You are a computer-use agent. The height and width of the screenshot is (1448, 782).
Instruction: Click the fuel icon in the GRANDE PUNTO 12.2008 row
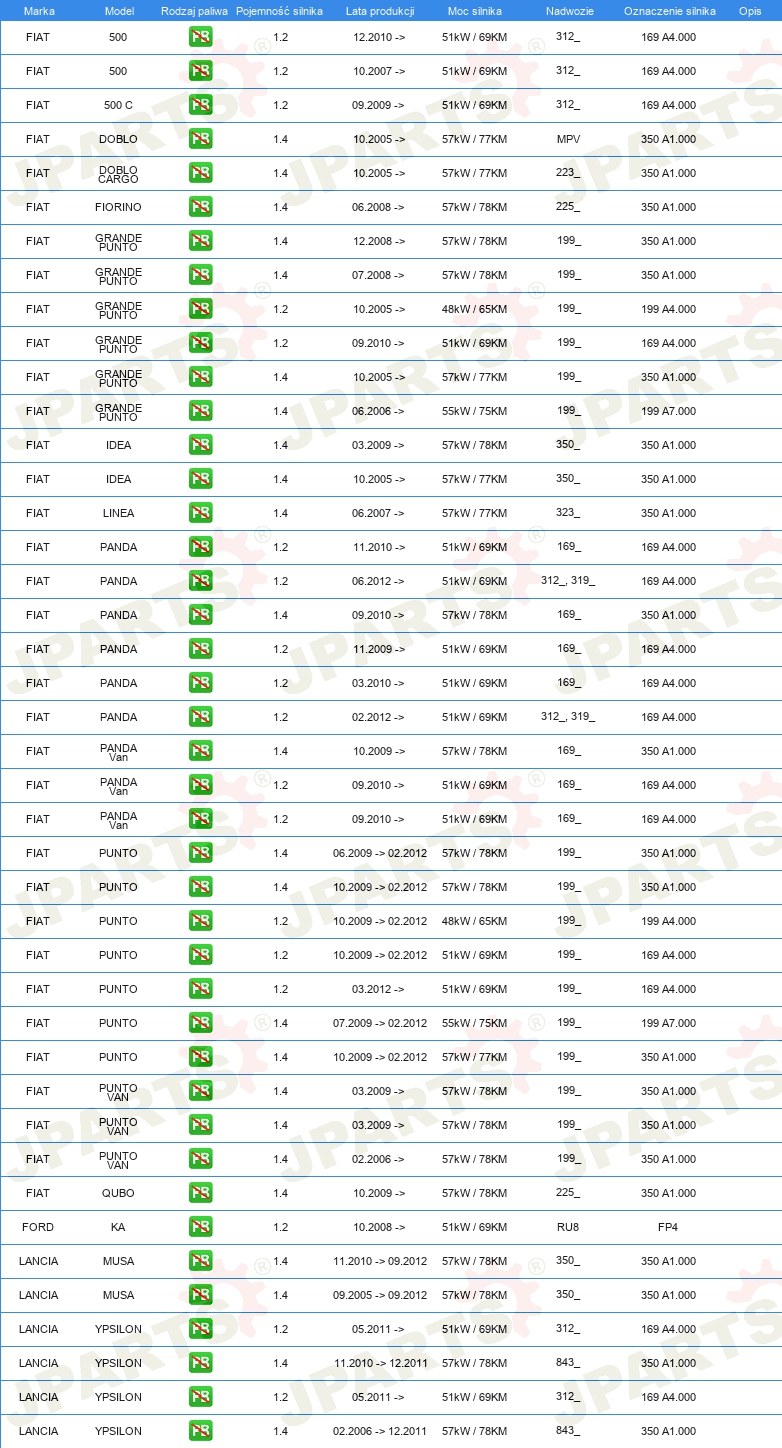tap(200, 241)
